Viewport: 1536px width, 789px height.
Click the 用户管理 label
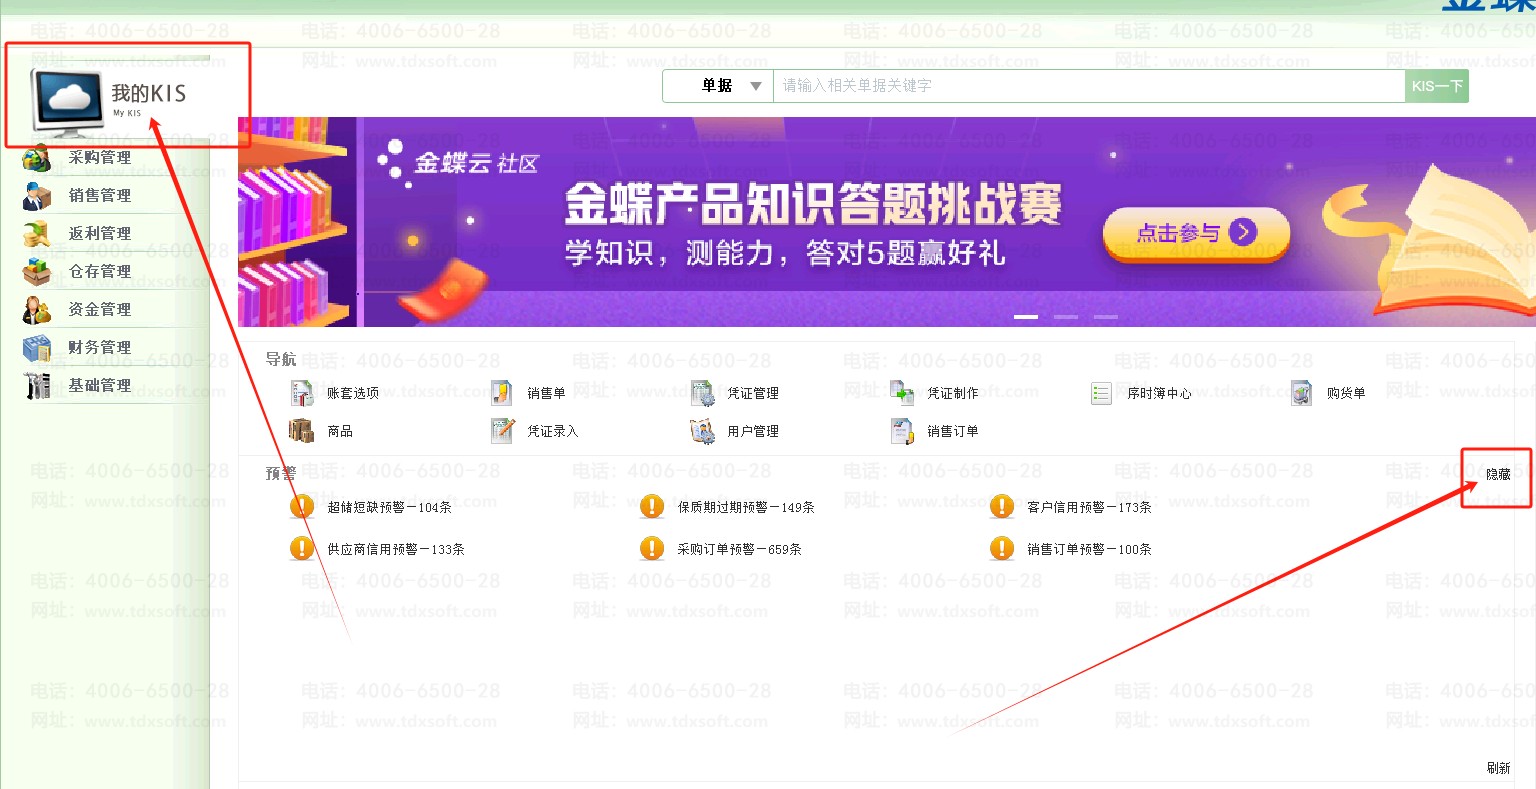(x=753, y=432)
